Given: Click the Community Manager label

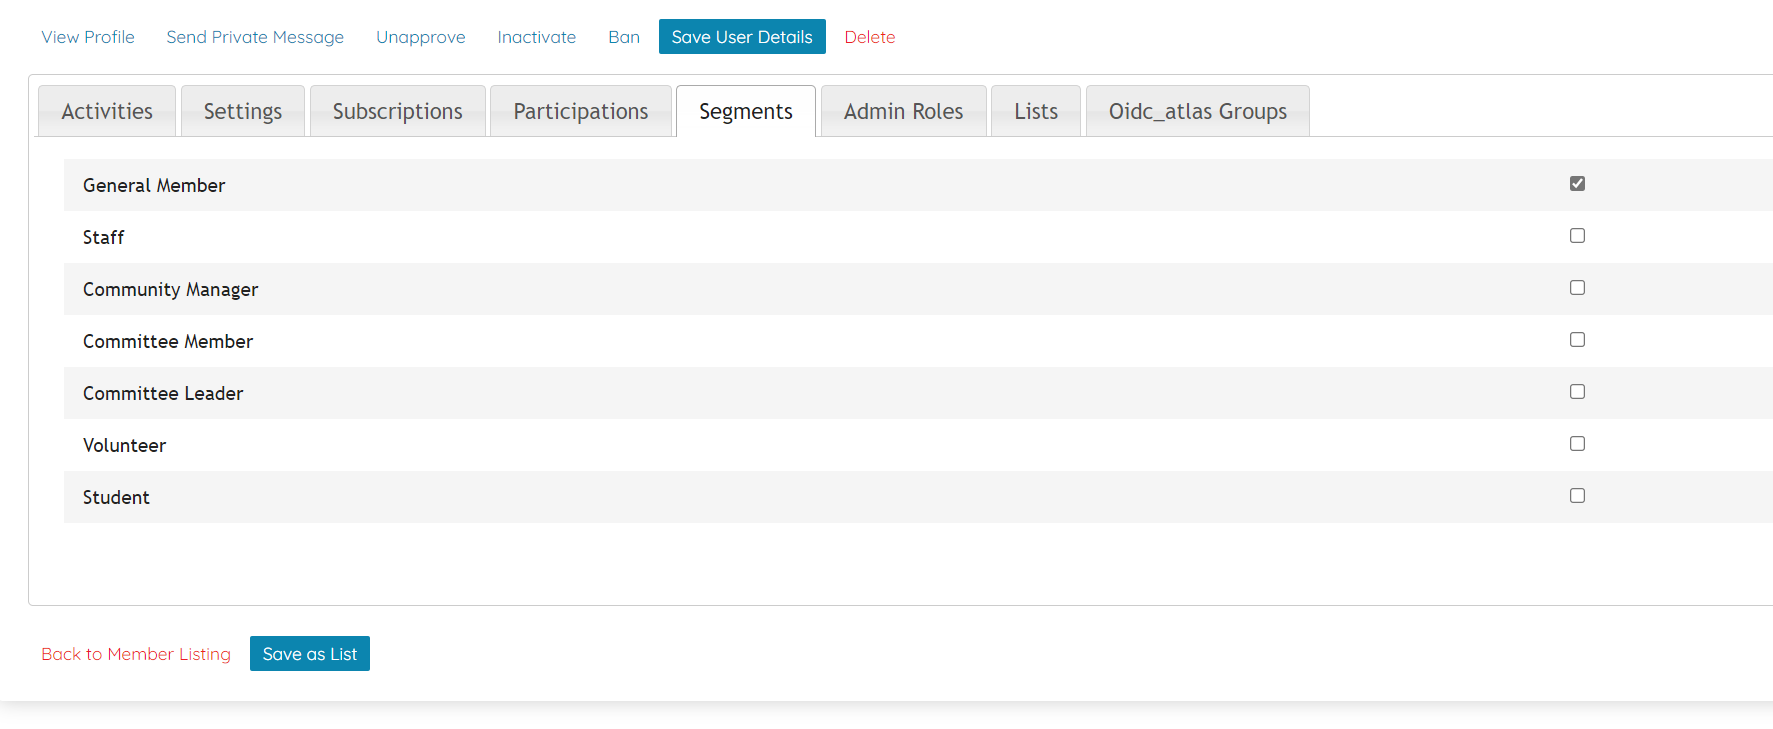Looking at the screenshot, I should pos(171,289).
